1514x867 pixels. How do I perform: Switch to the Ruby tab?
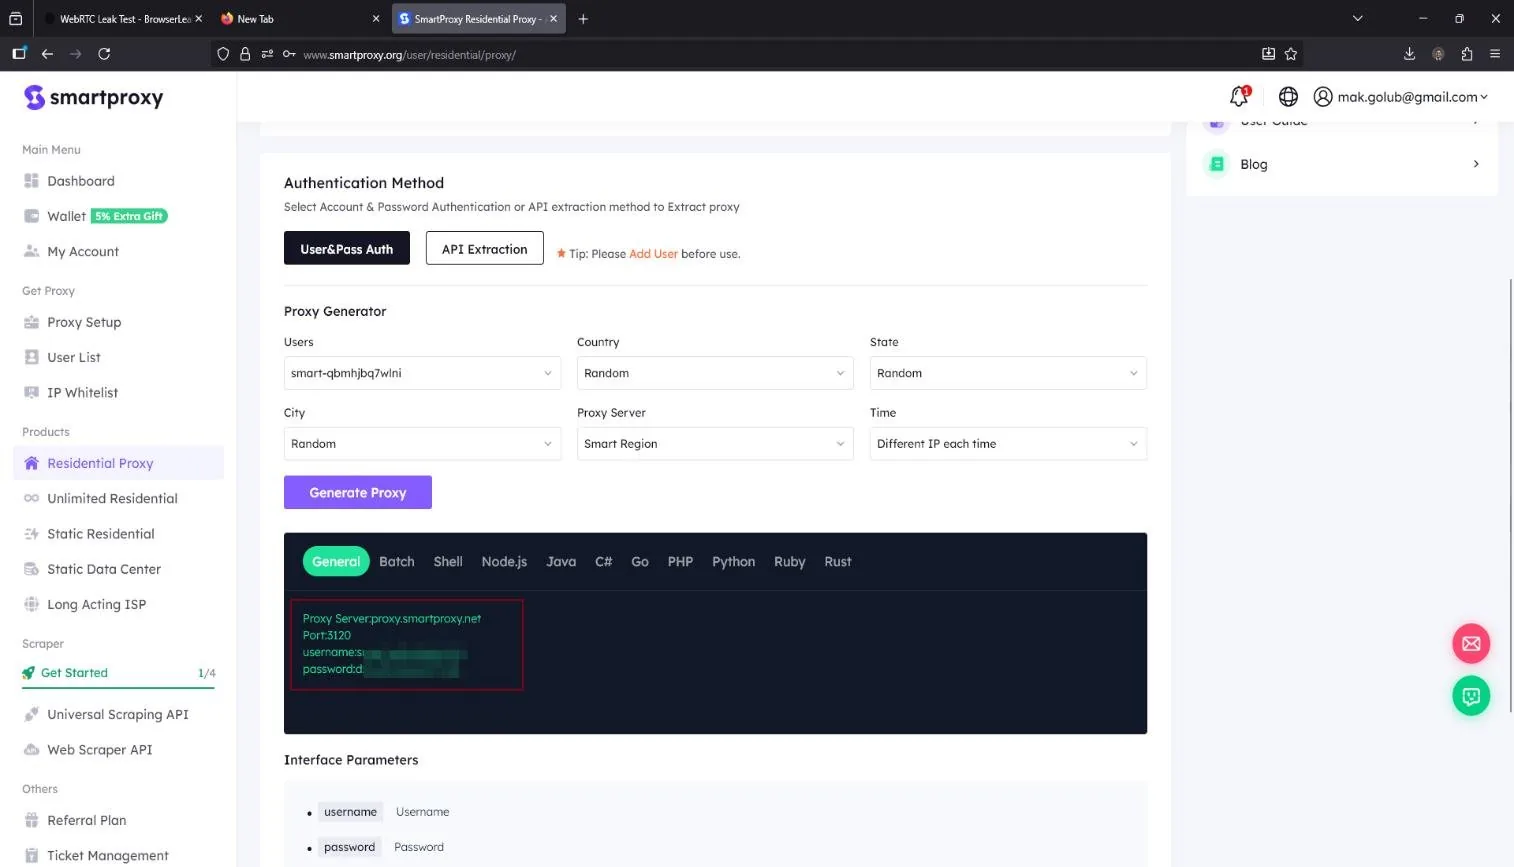pyautogui.click(x=790, y=562)
